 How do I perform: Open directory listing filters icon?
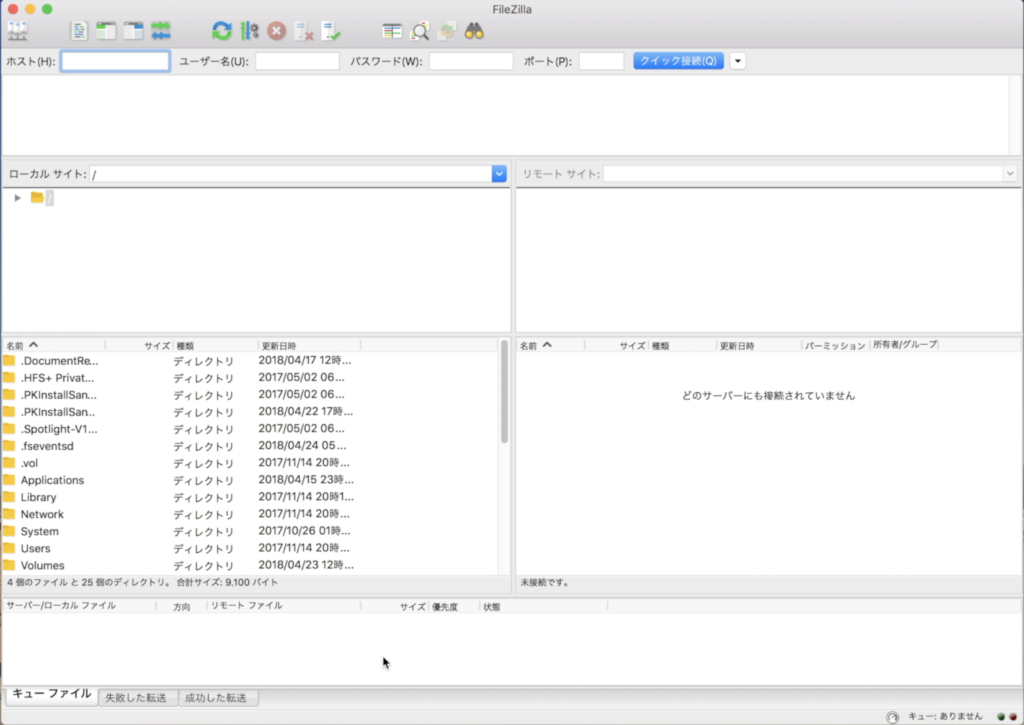point(392,31)
